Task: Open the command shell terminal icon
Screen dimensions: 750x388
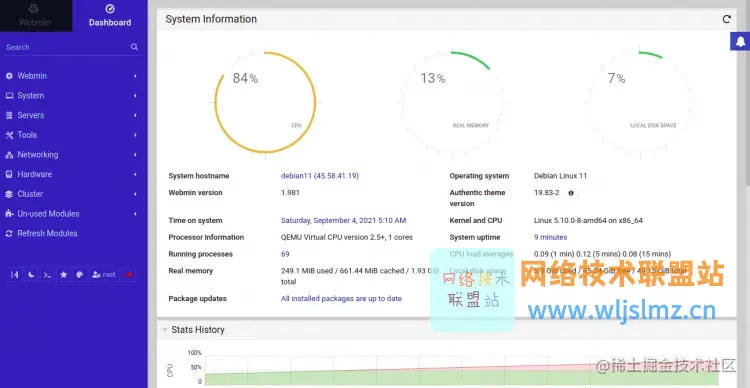Action: tap(47, 275)
